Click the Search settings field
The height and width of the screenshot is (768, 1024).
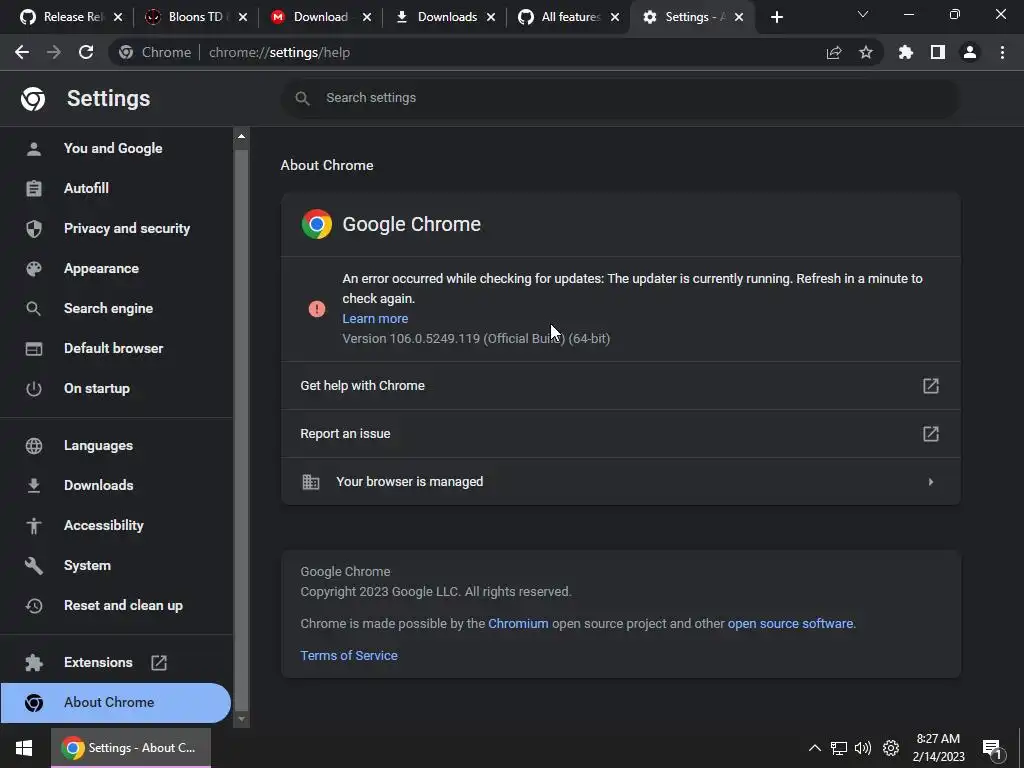click(620, 98)
